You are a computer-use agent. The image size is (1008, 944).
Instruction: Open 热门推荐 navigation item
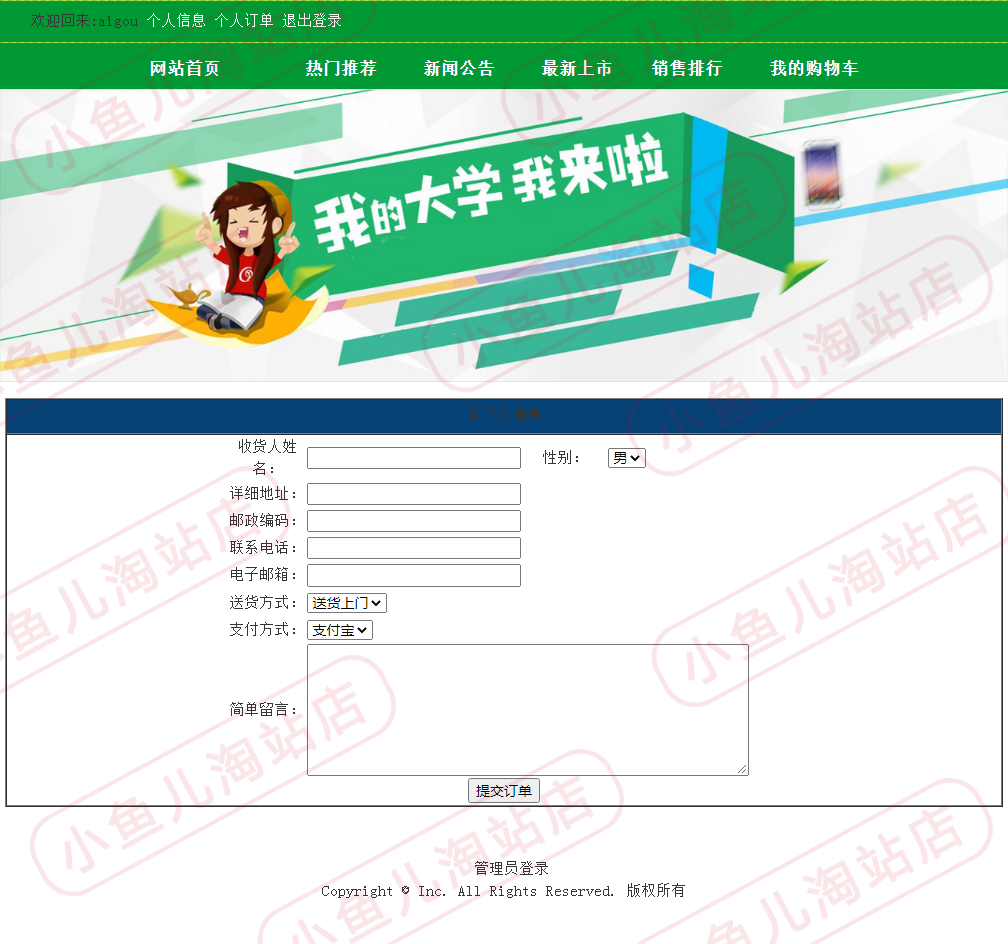(x=341, y=68)
